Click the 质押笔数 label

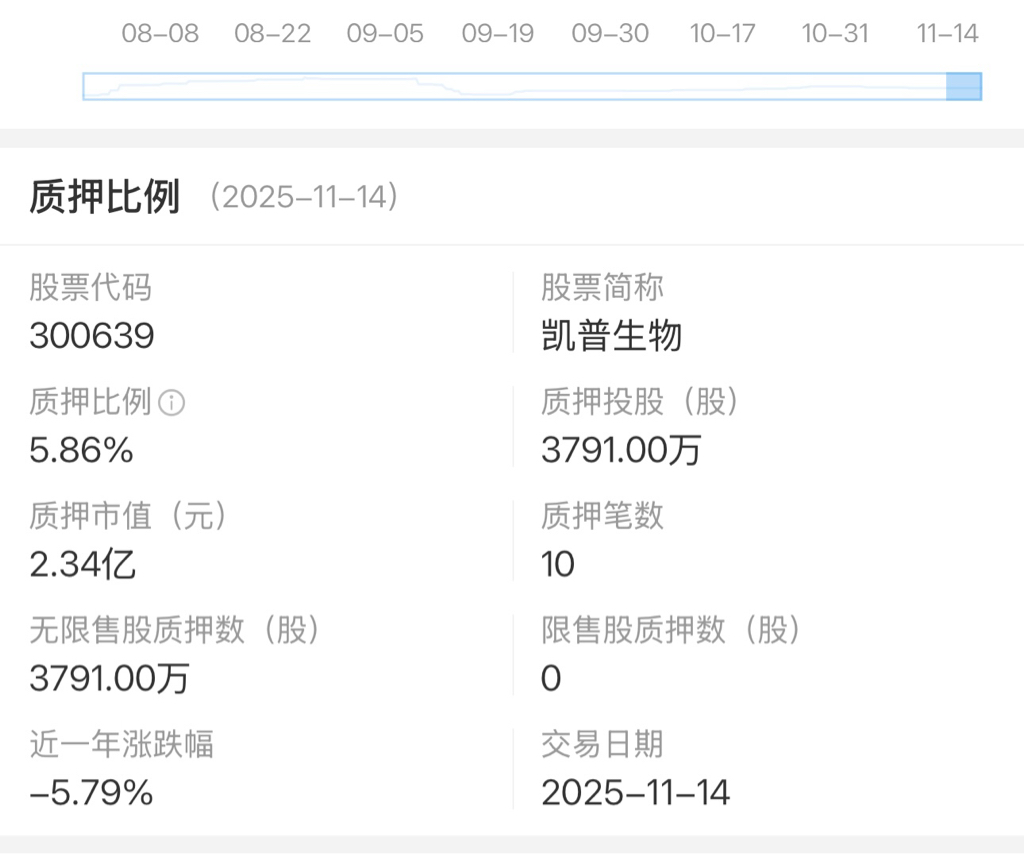pyautogui.click(x=603, y=516)
